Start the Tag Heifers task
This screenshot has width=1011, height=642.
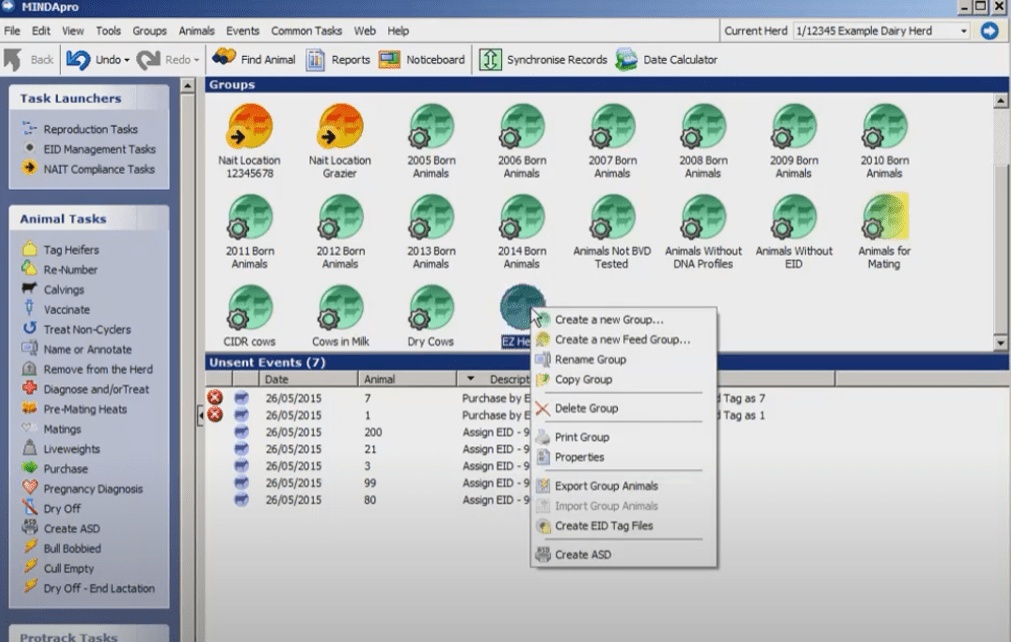click(61, 249)
